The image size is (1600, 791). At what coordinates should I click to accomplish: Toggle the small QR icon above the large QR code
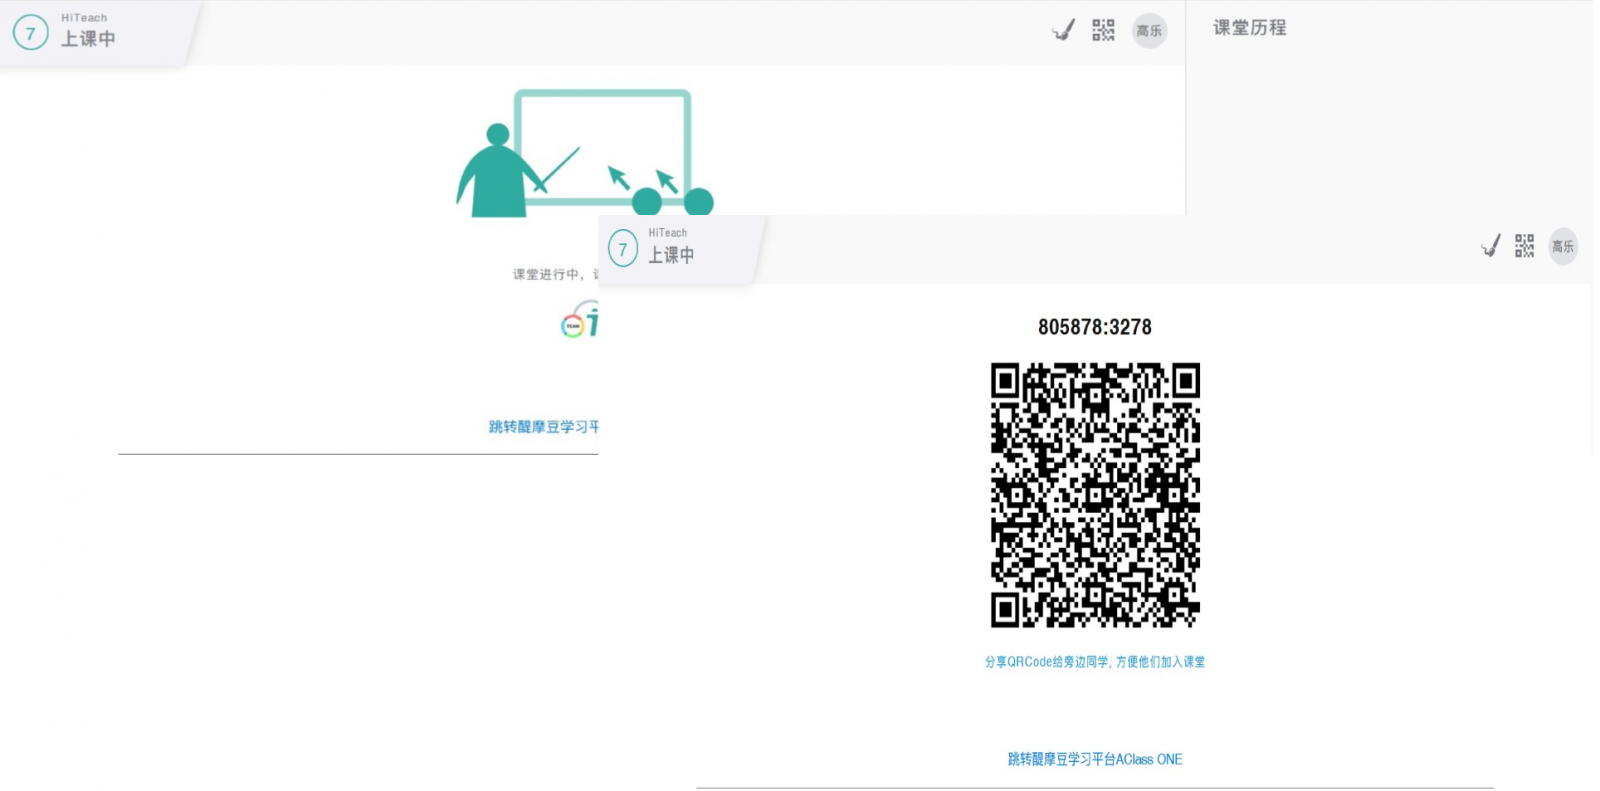pyautogui.click(x=1524, y=246)
